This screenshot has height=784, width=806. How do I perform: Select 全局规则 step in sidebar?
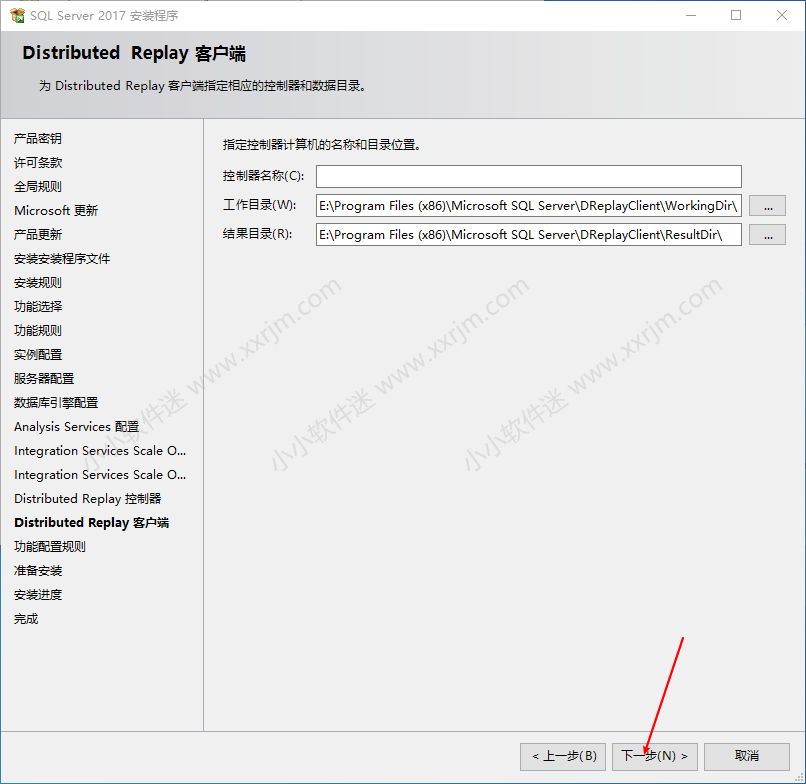(x=38, y=186)
